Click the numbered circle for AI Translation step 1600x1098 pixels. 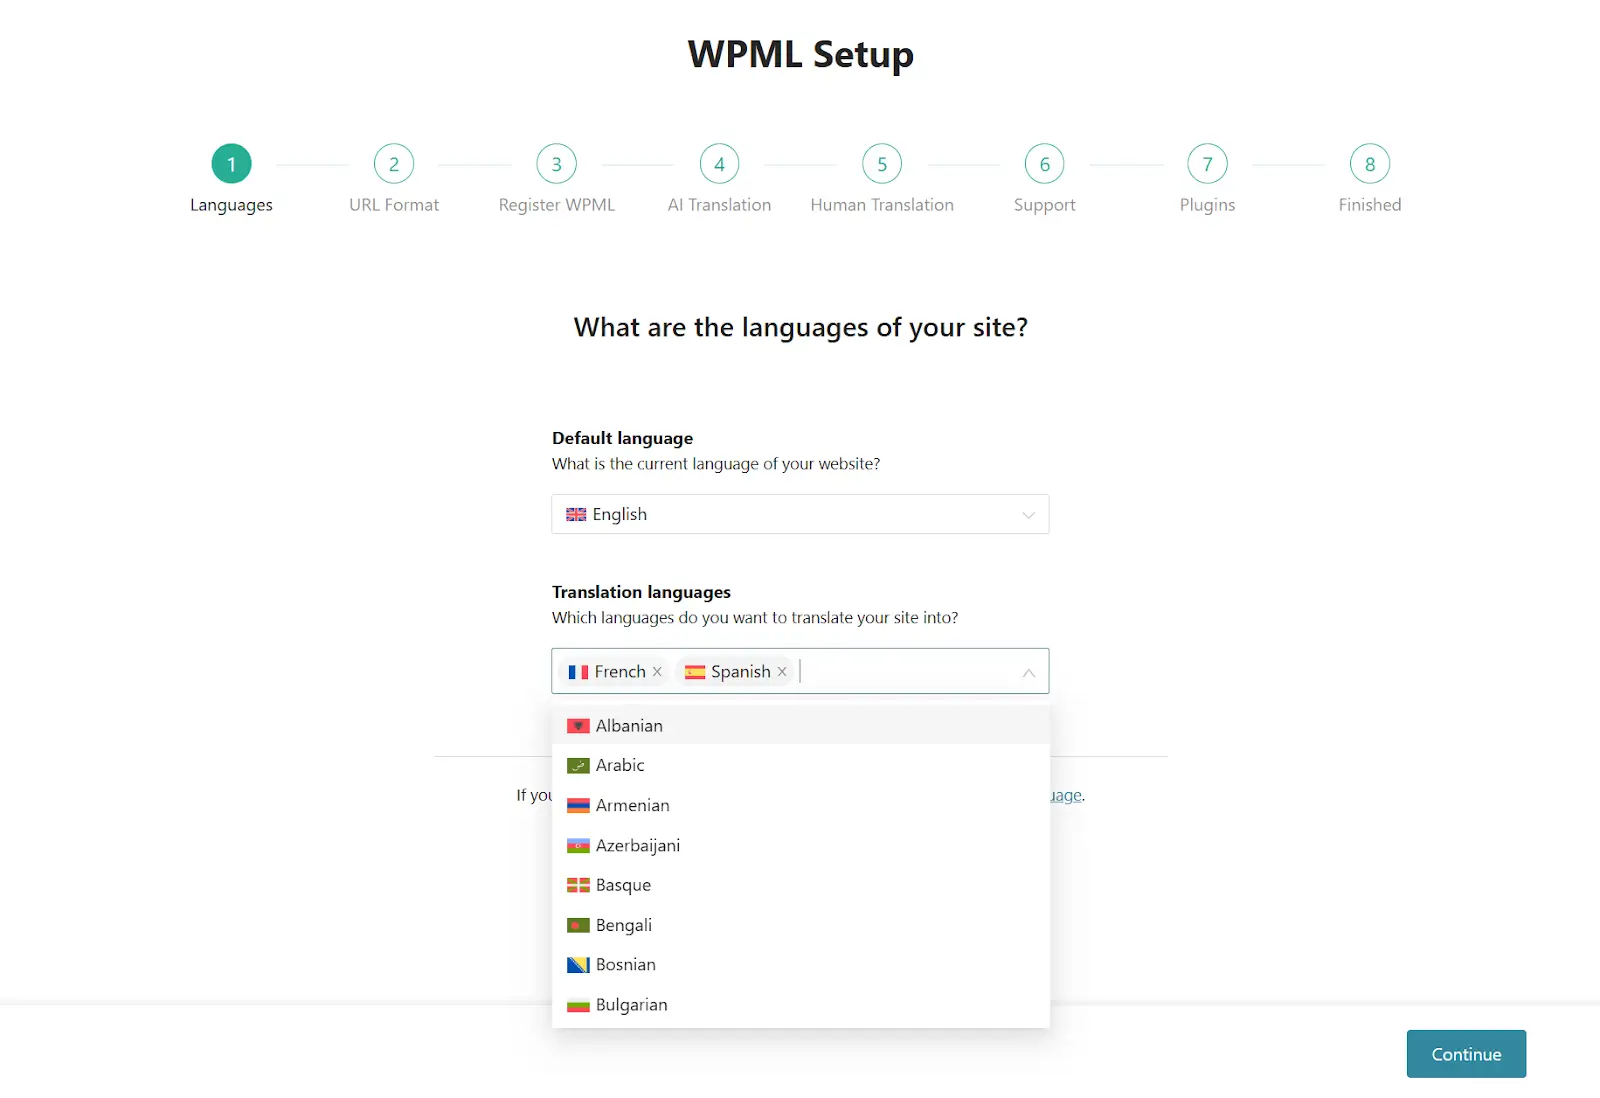719,163
